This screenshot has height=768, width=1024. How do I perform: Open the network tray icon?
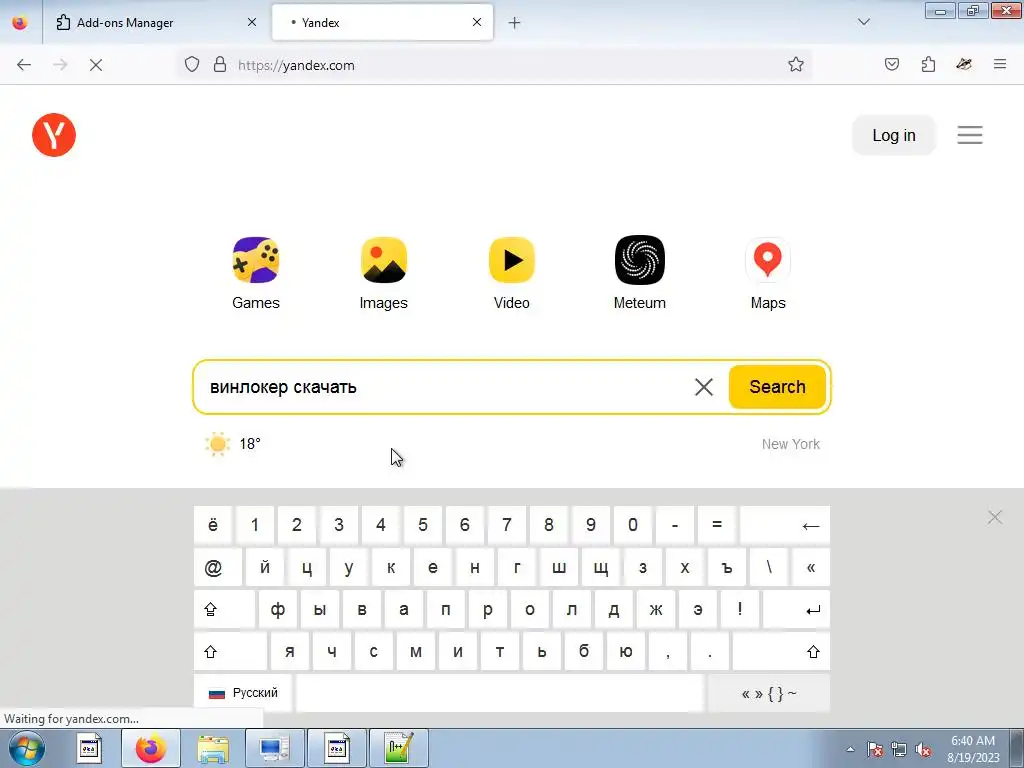click(x=899, y=750)
